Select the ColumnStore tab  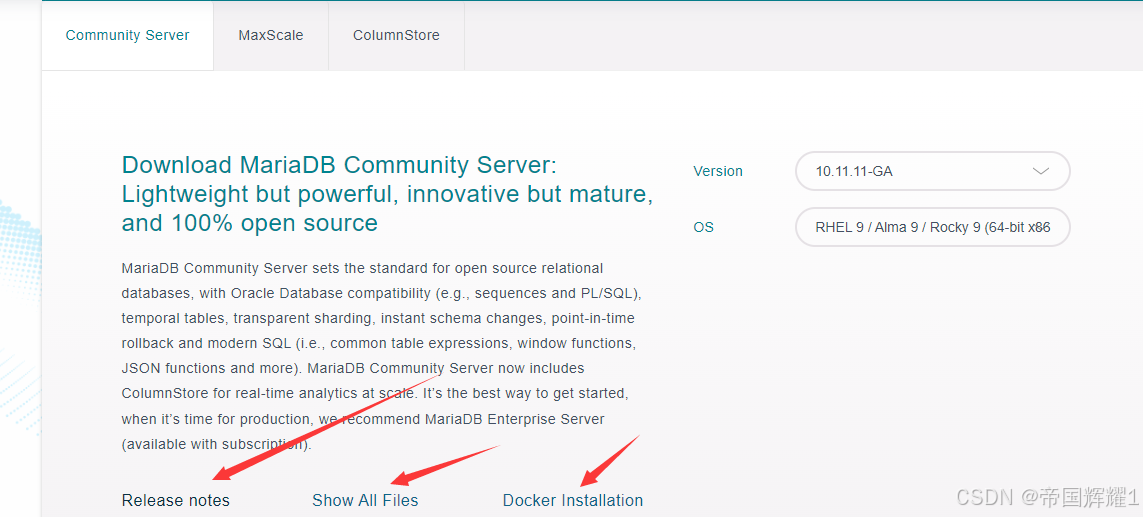coord(397,35)
